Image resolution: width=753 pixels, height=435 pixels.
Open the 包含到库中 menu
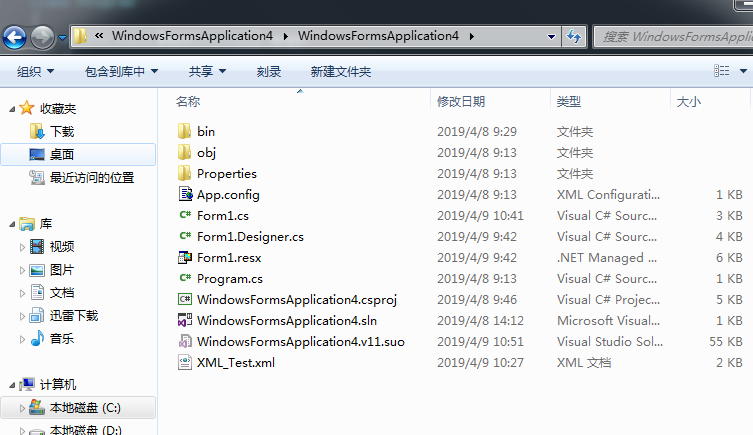121,72
